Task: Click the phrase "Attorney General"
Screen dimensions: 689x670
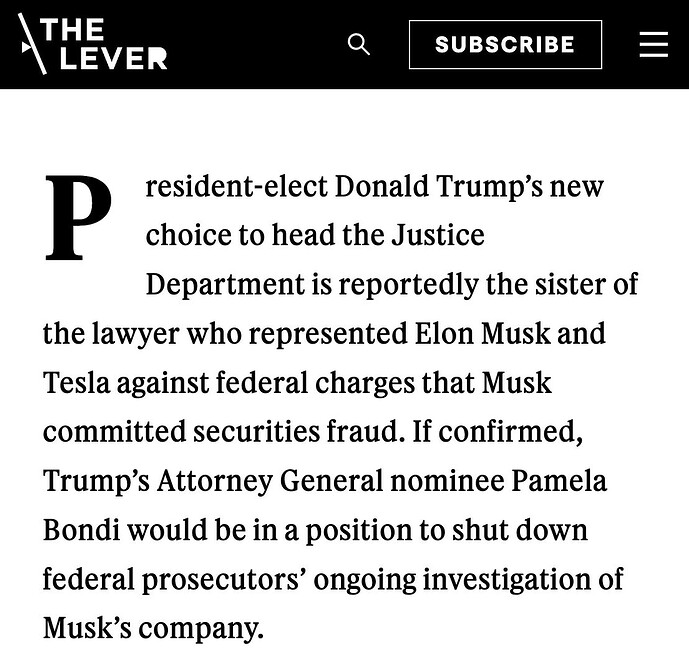Action: pyautogui.click(x=270, y=482)
